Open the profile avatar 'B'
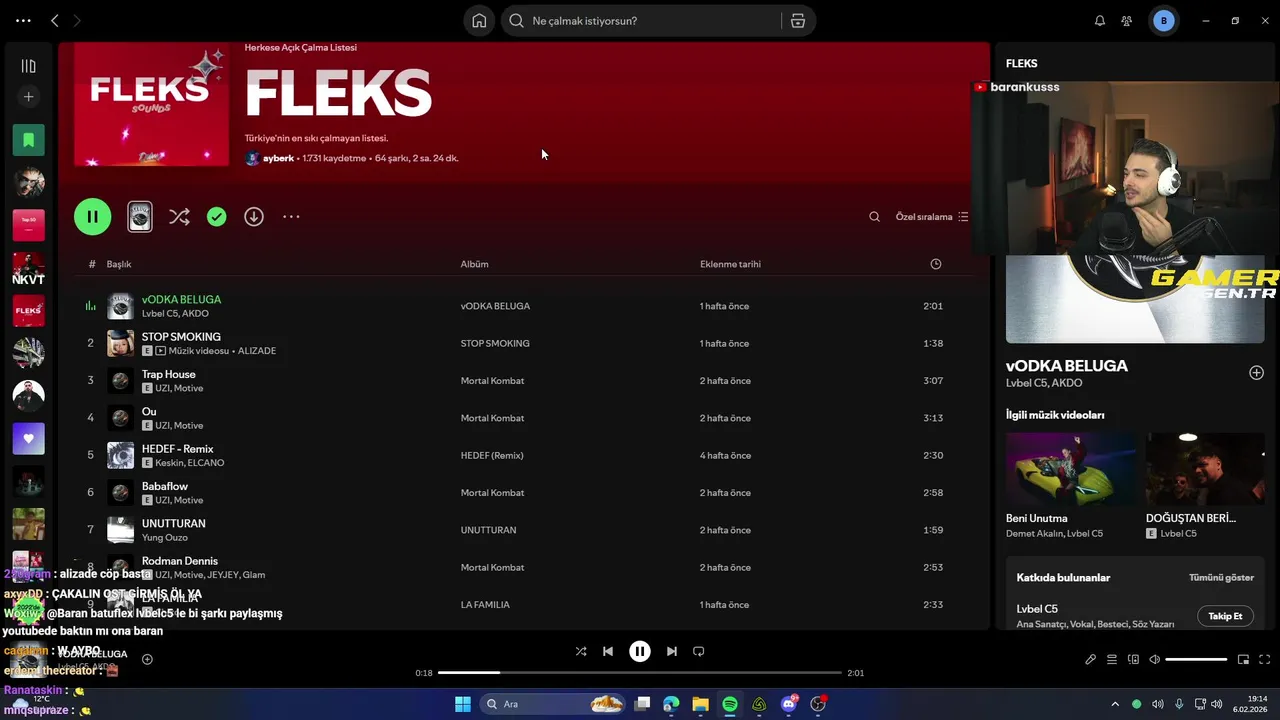Screen dimensions: 1280x720 tap(1163, 20)
